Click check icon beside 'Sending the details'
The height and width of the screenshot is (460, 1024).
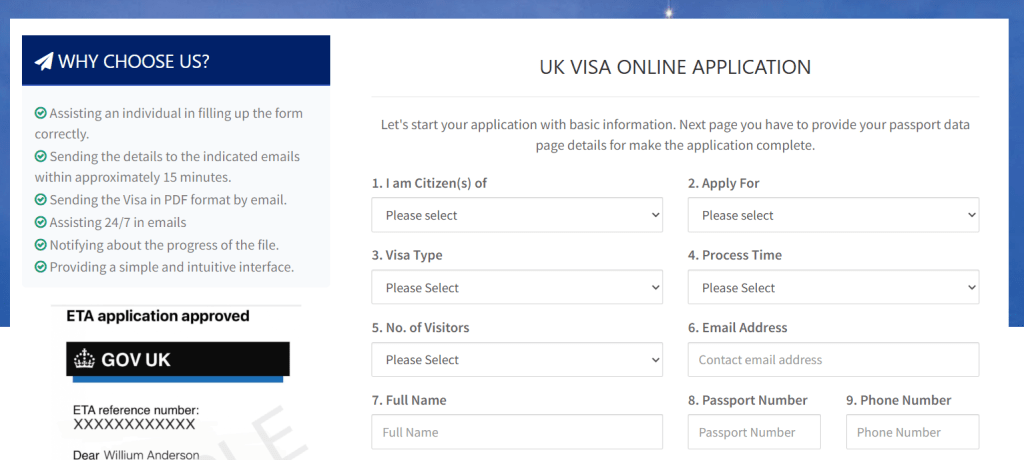point(41,157)
